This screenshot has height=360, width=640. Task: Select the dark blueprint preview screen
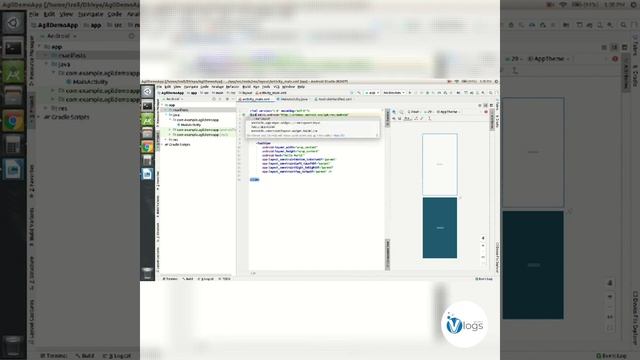click(x=440, y=228)
